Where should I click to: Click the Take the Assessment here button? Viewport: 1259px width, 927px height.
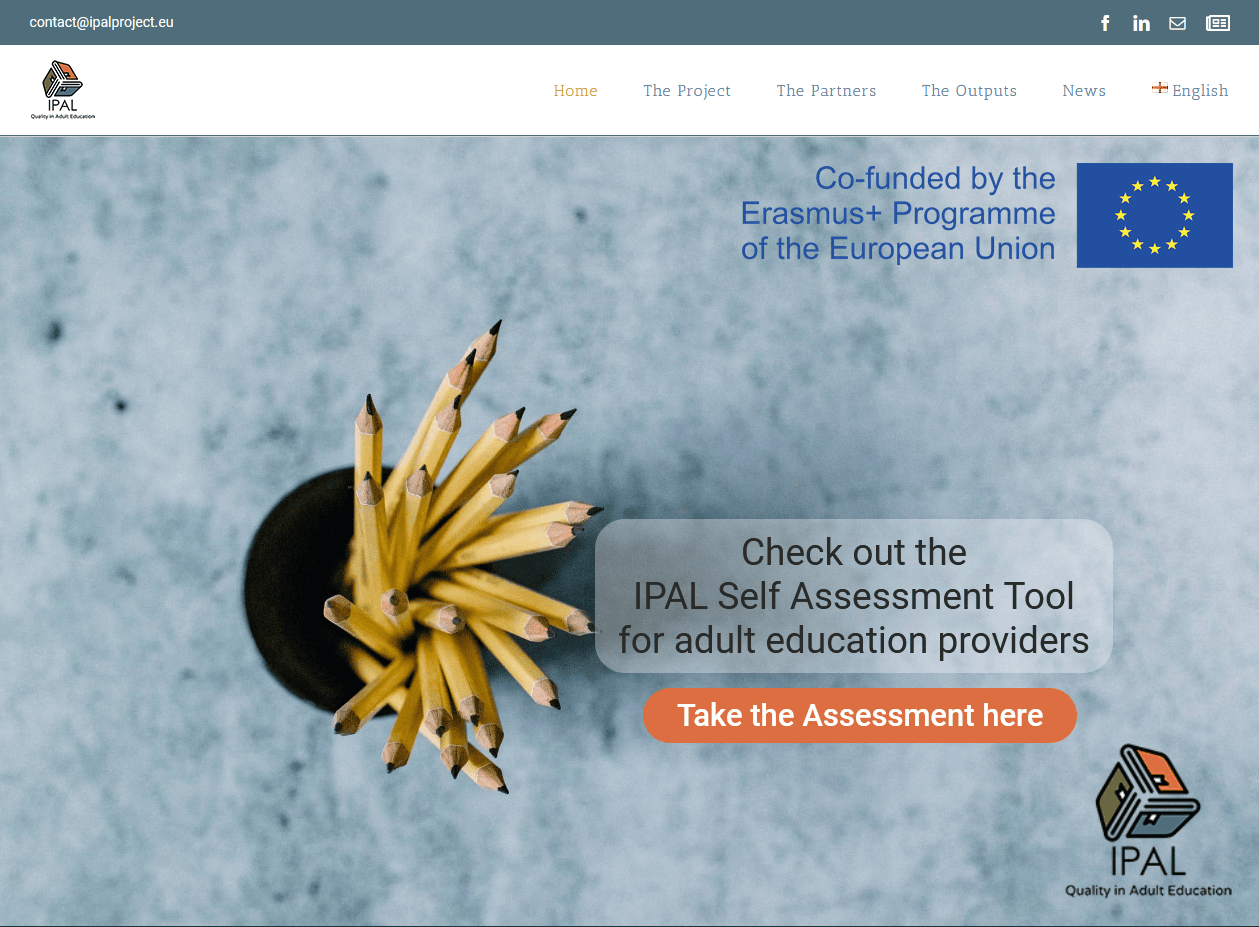860,715
